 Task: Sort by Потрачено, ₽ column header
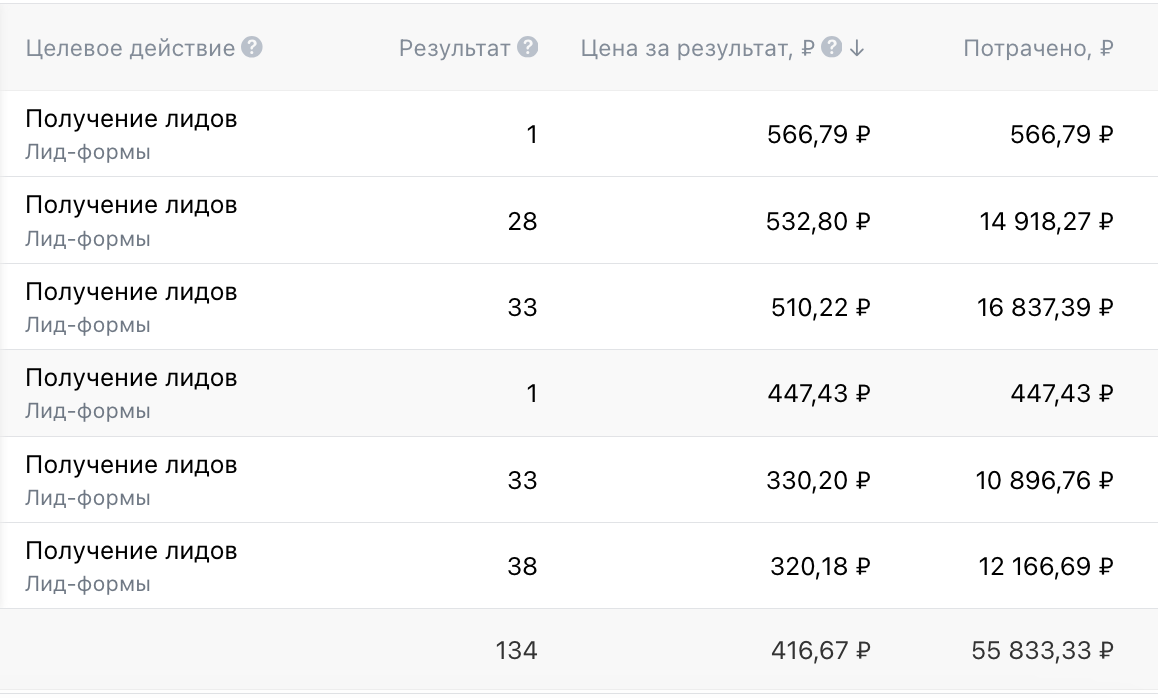[x=1038, y=48]
